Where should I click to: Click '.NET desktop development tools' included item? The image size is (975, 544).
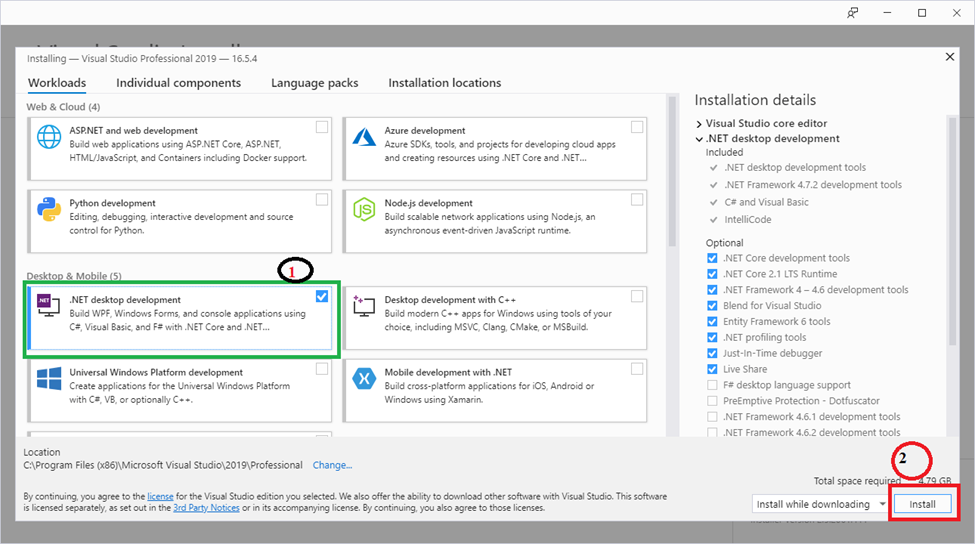click(795, 167)
